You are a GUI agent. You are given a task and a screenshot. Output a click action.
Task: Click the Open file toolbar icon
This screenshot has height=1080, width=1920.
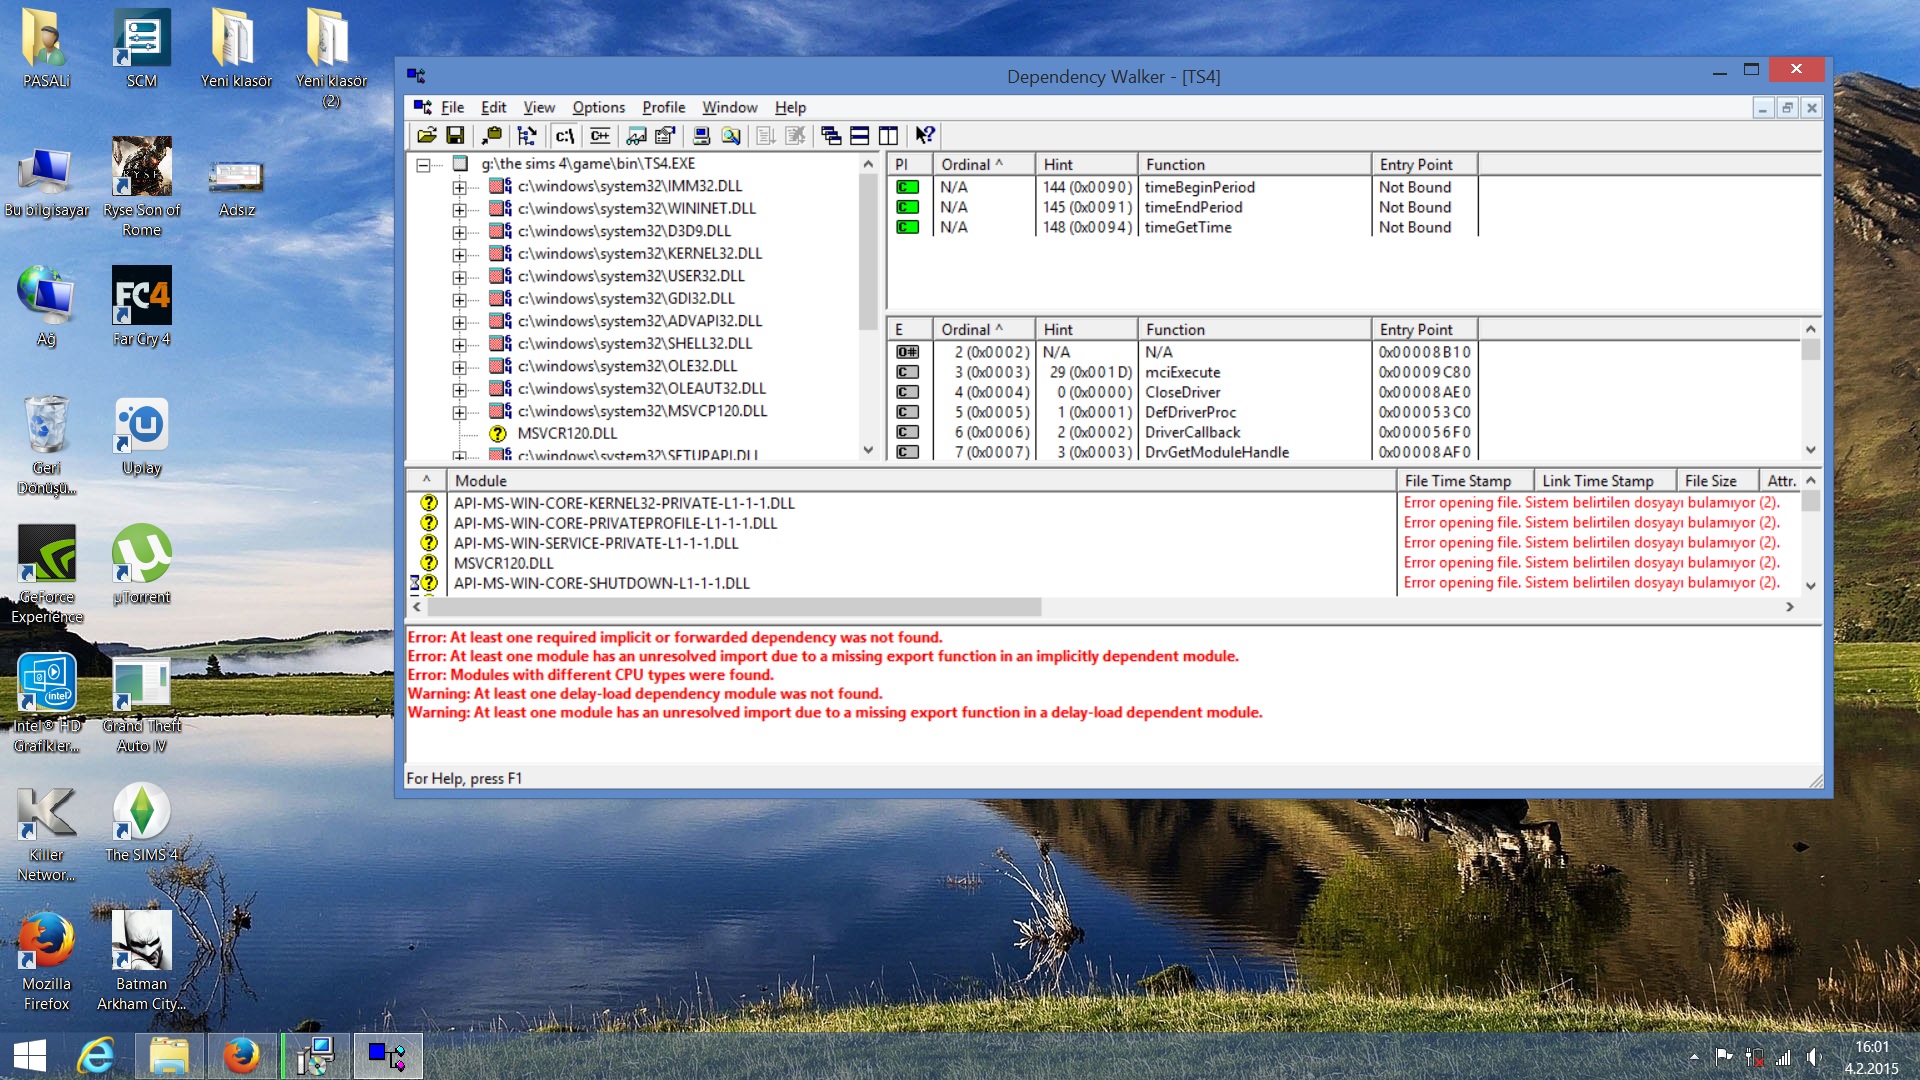pyautogui.click(x=427, y=136)
